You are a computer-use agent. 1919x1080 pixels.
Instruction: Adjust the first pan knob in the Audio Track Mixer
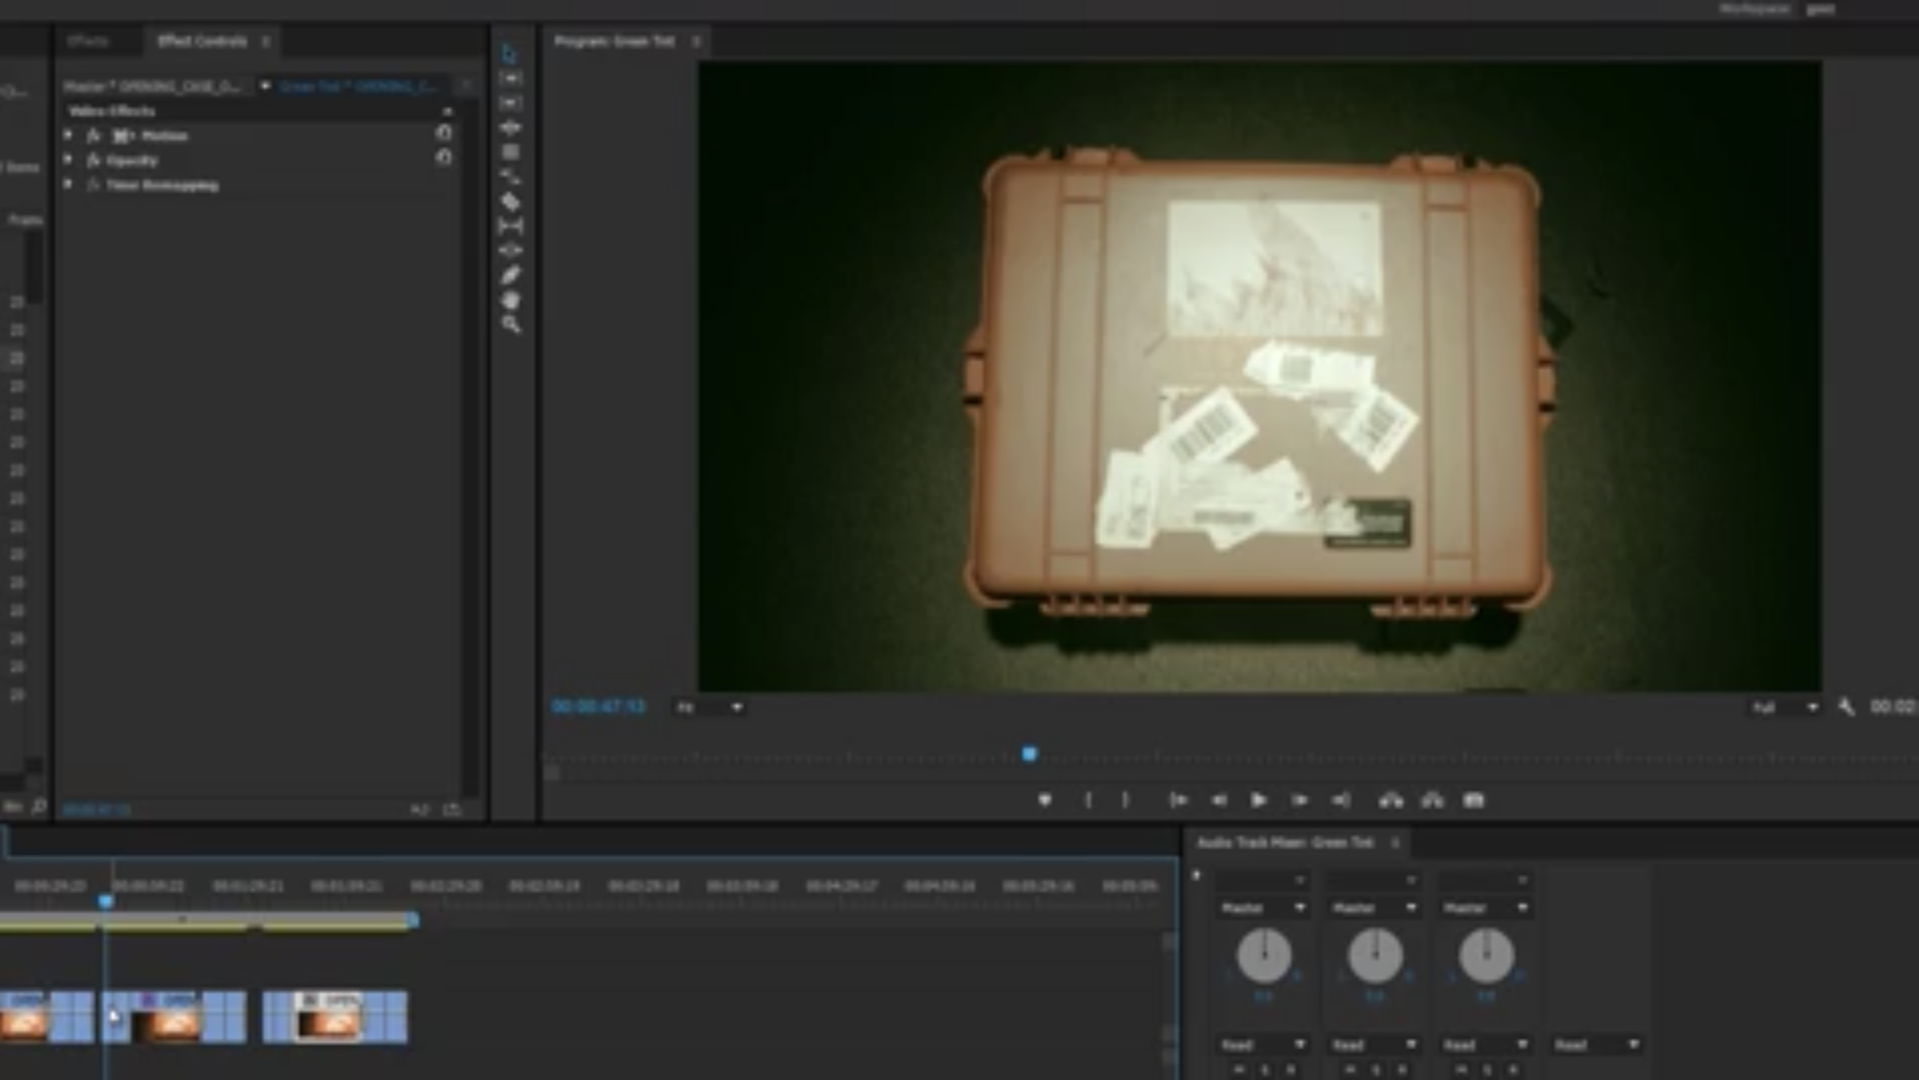(1265, 955)
